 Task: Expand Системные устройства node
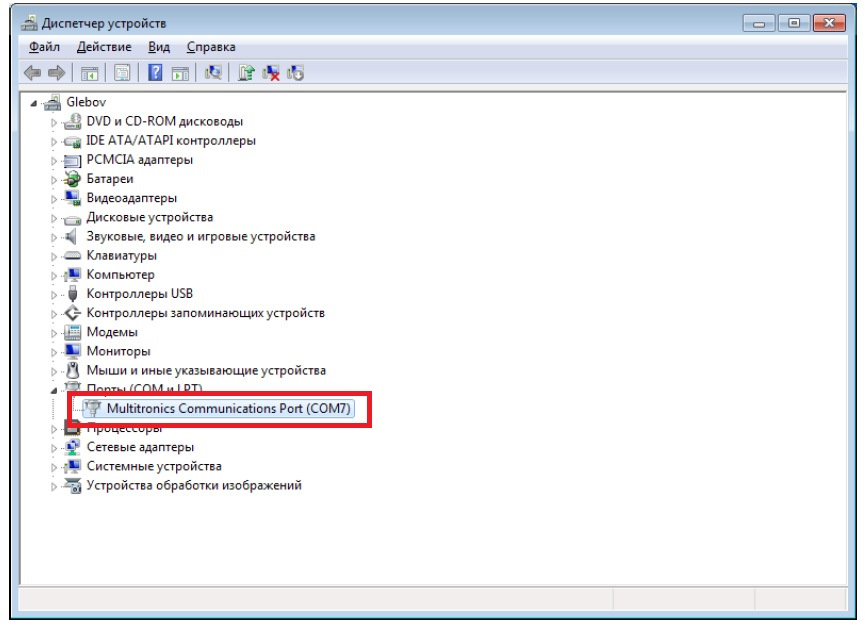(54, 467)
